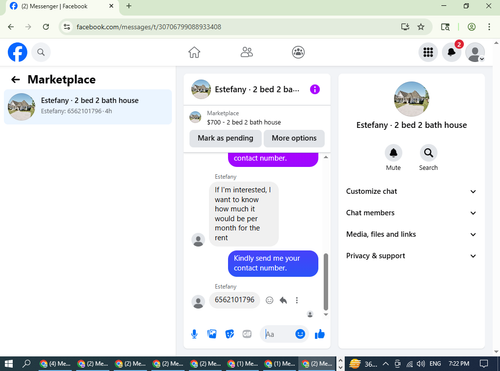Screen dimensions: 500x371
Task: Send a thumbs-up like
Action: (320, 334)
